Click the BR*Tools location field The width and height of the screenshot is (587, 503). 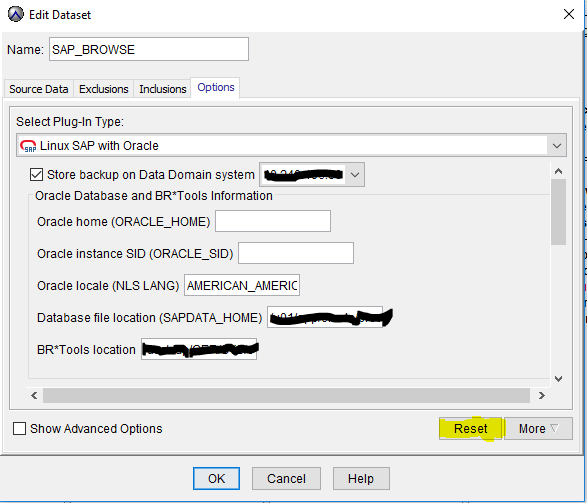pyautogui.click(x=199, y=349)
